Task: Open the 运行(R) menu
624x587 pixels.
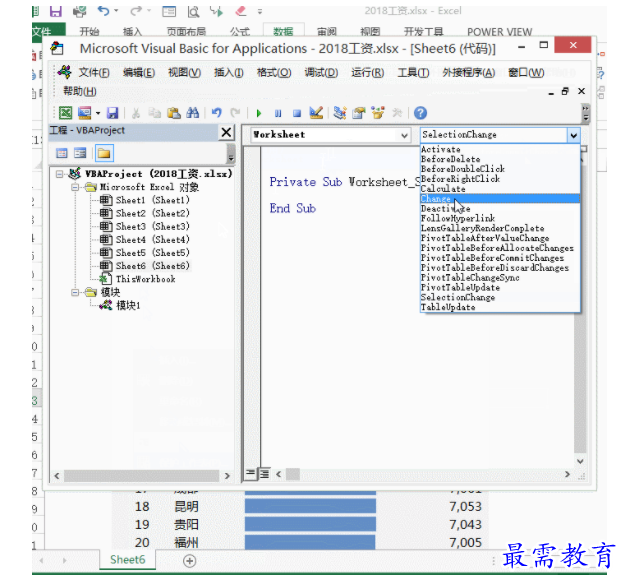Action: (368, 72)
